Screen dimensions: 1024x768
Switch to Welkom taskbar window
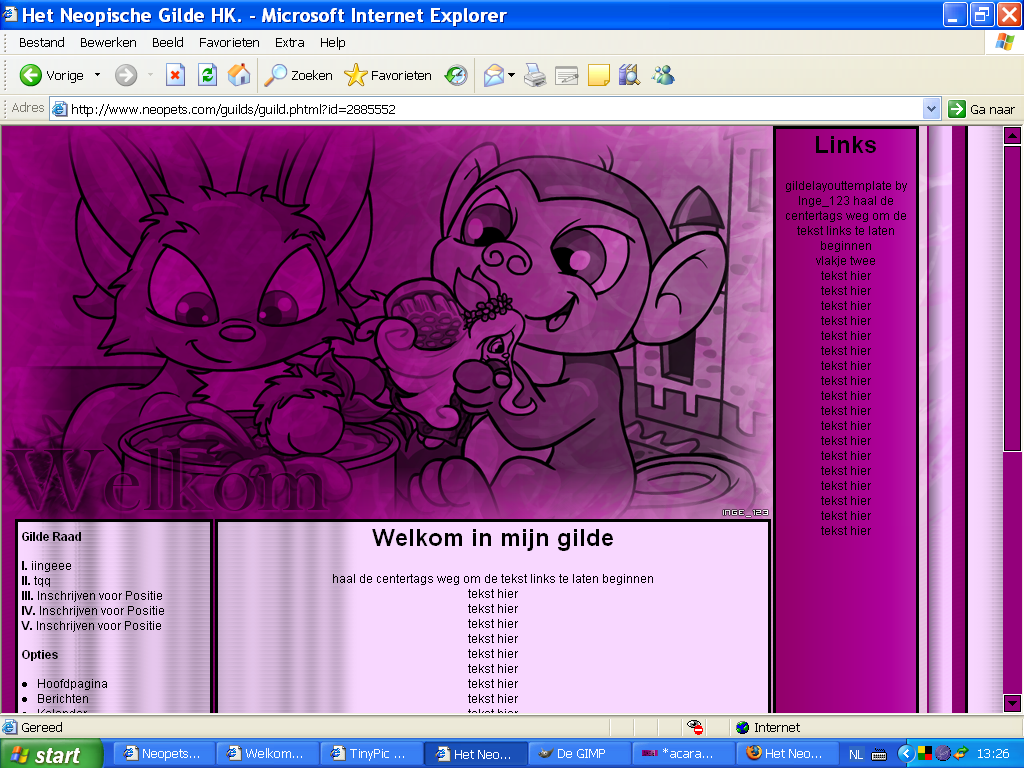click(266, 754)
